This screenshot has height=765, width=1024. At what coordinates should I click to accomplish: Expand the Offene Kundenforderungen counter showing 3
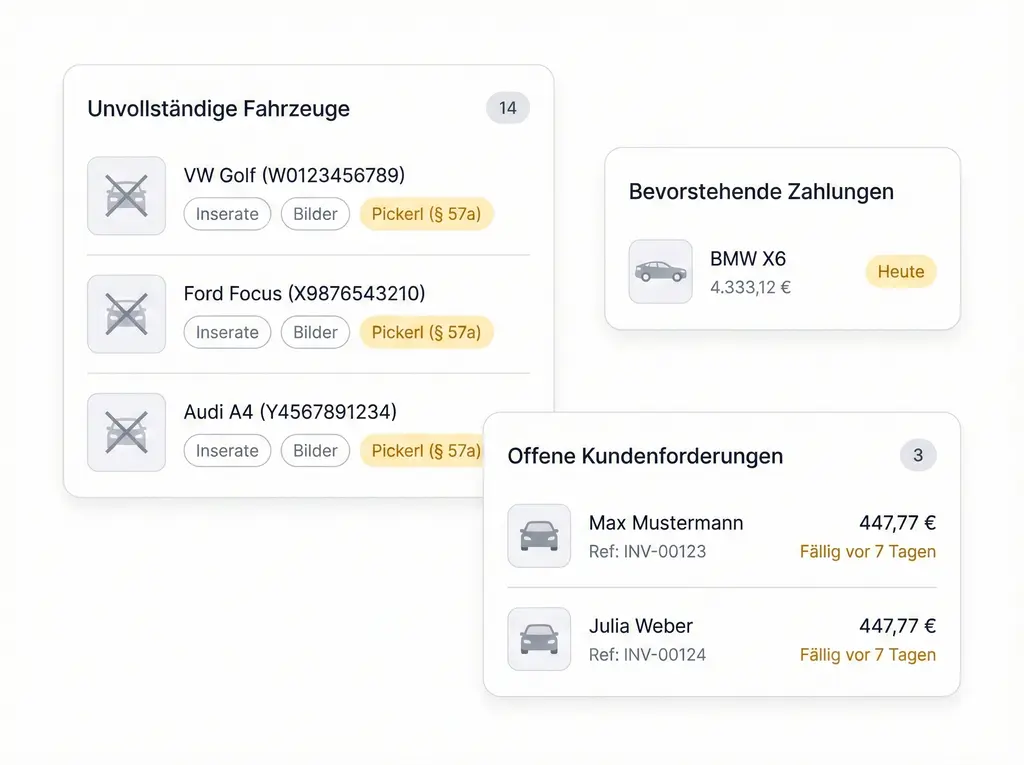[918, 455]
